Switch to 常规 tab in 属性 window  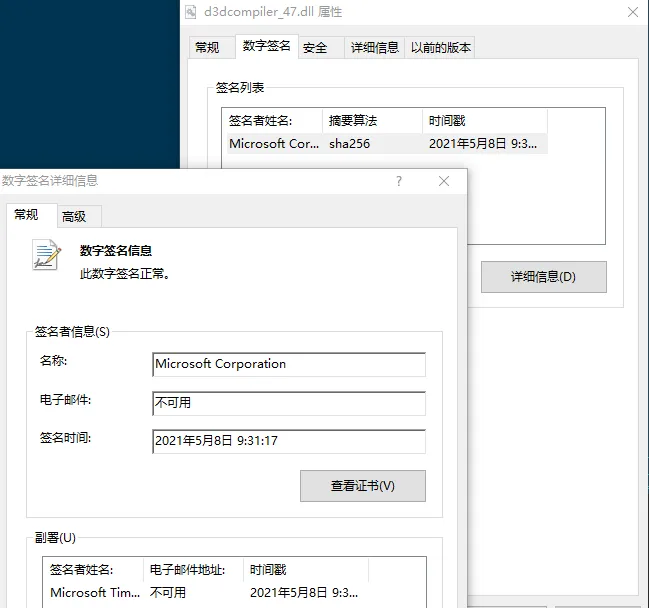207,47
